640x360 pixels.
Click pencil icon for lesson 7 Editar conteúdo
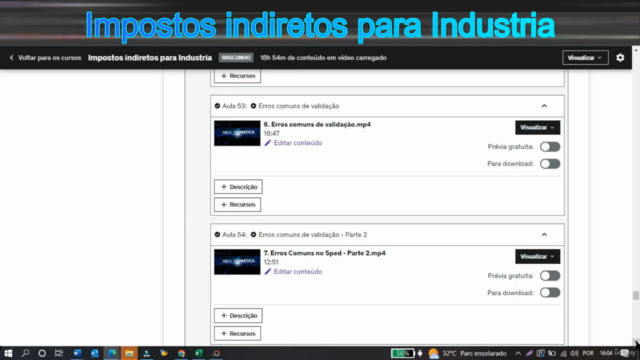coord(268,271)
